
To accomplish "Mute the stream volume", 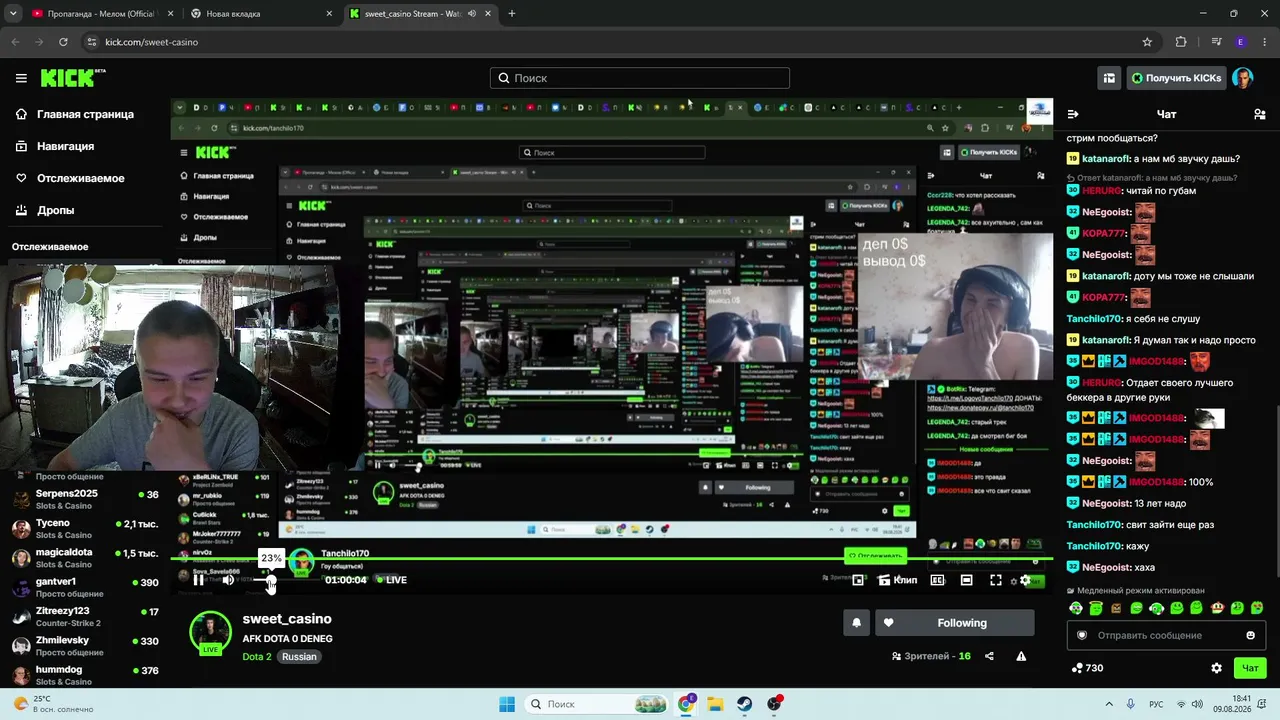I will coord(228,580).
